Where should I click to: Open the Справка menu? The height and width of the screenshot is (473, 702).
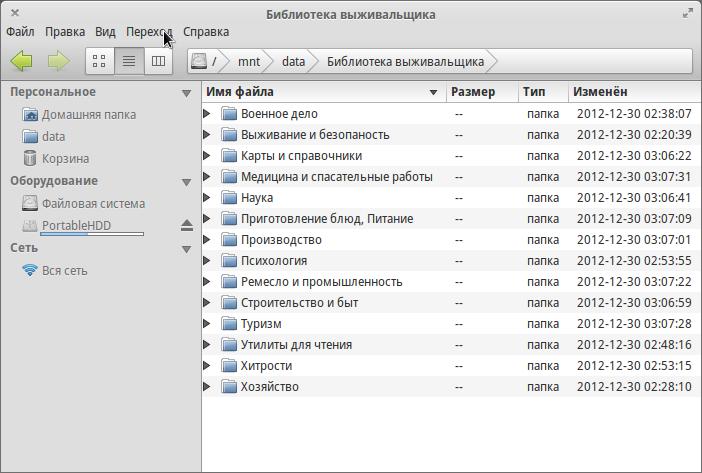(206, 32)
